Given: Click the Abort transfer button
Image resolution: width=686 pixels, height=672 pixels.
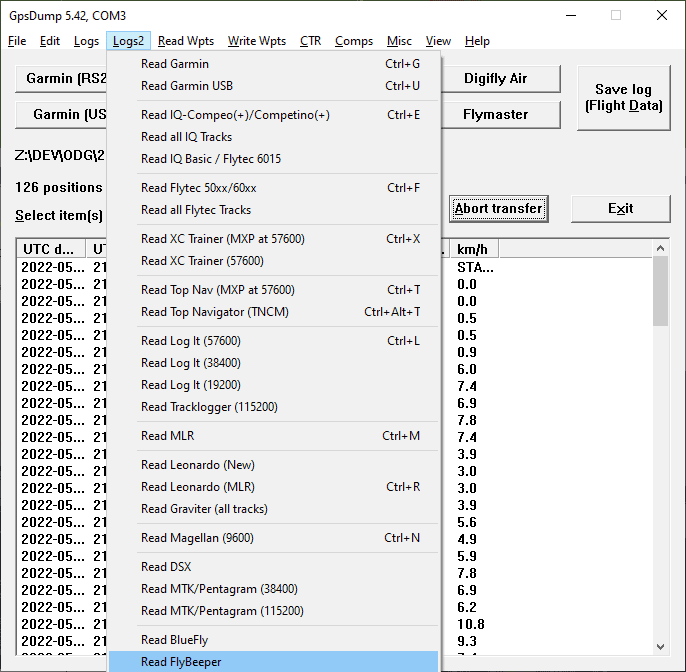Looking at the screenshot, I should tap(499, 209).
